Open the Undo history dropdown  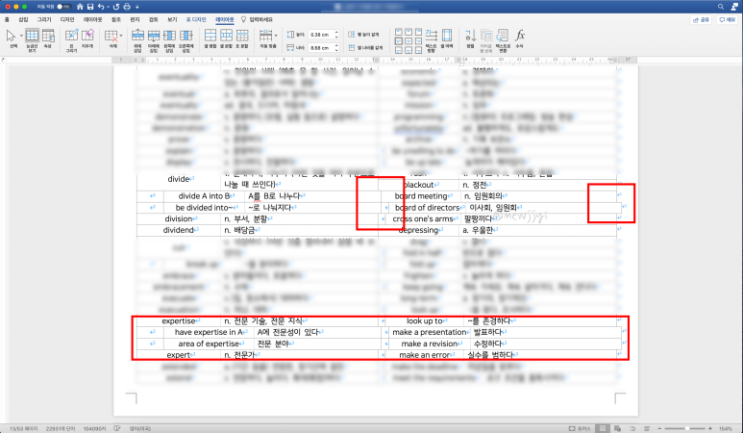[x=108, y=7]
